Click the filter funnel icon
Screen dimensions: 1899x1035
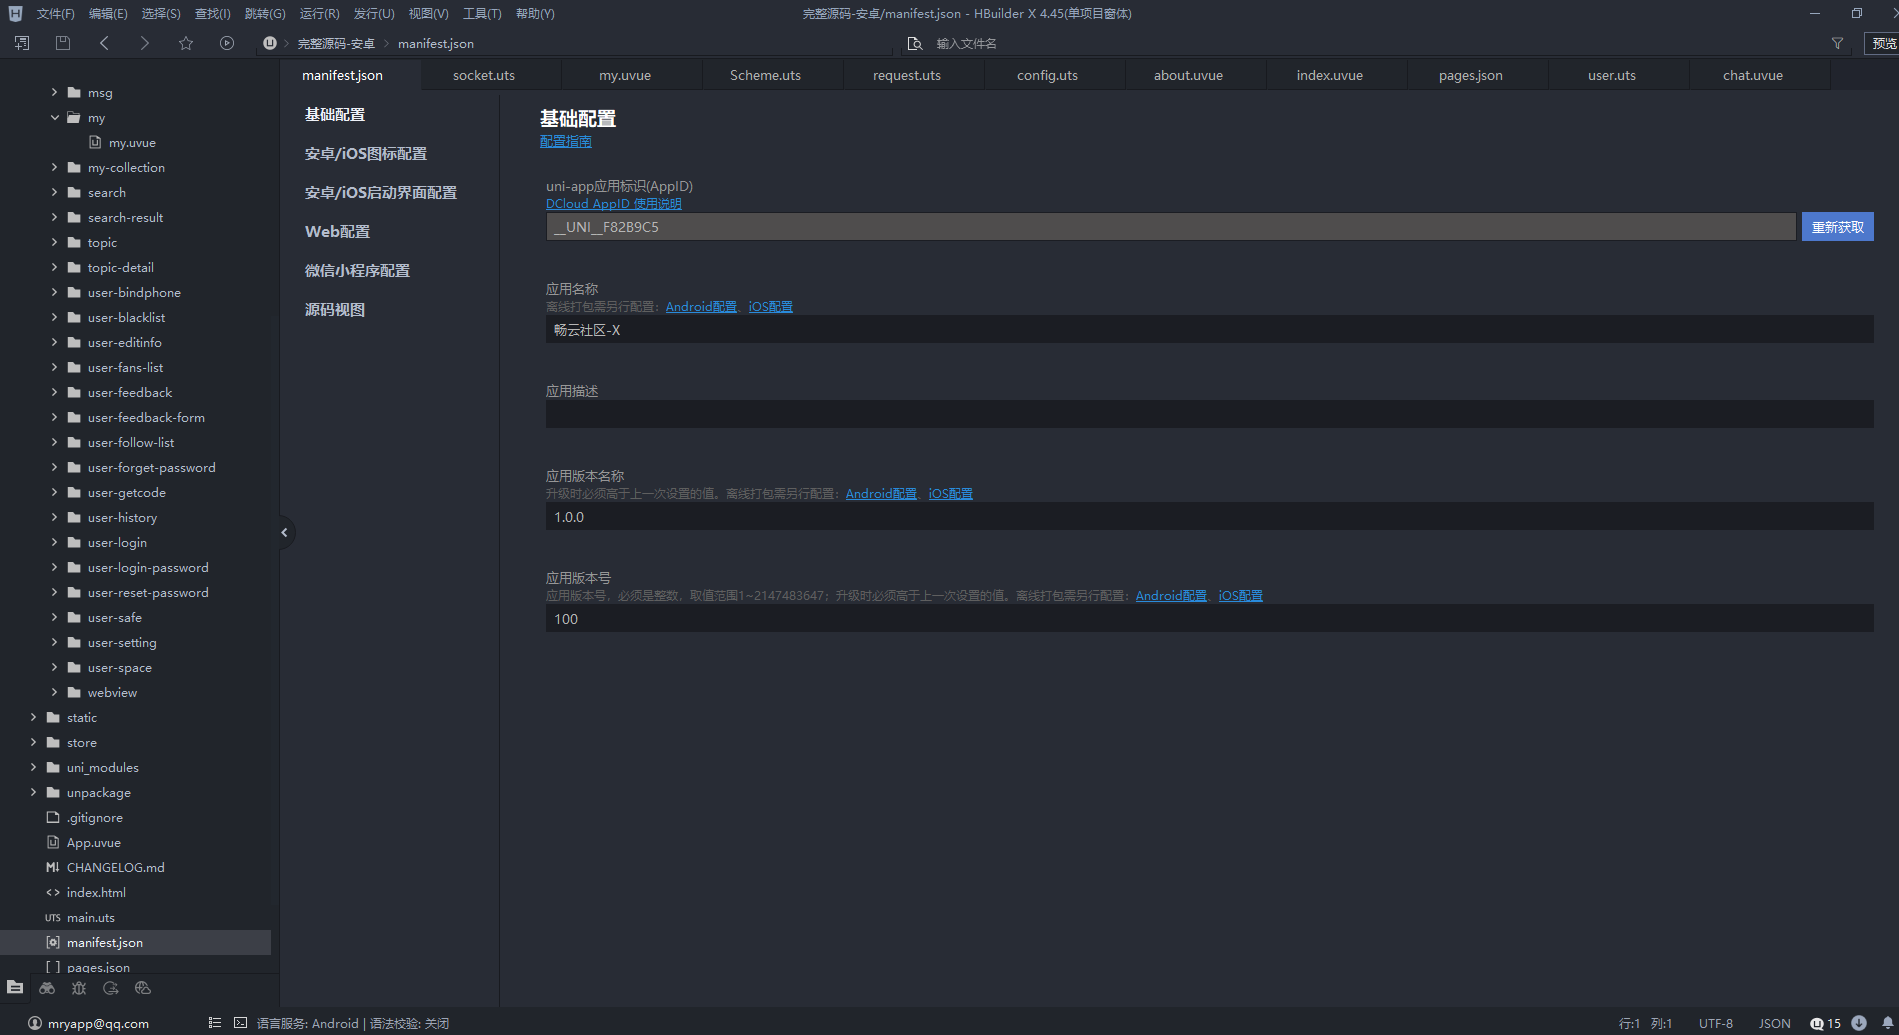(x=1837, y=43)
